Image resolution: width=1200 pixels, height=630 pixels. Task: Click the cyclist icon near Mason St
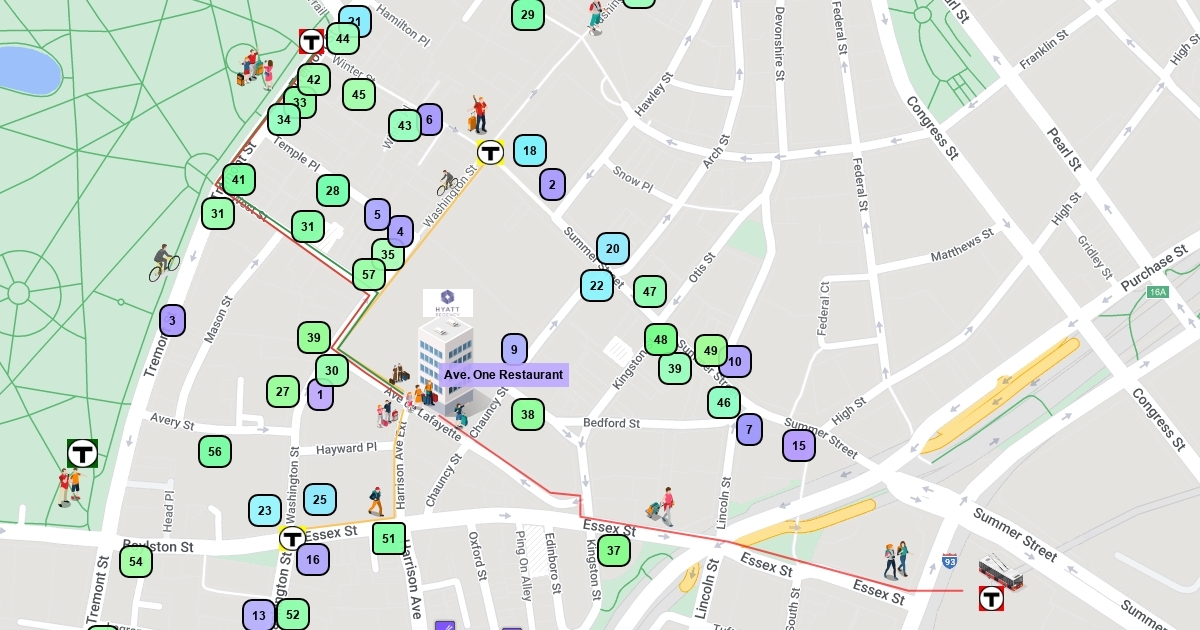tap(163, 263)
